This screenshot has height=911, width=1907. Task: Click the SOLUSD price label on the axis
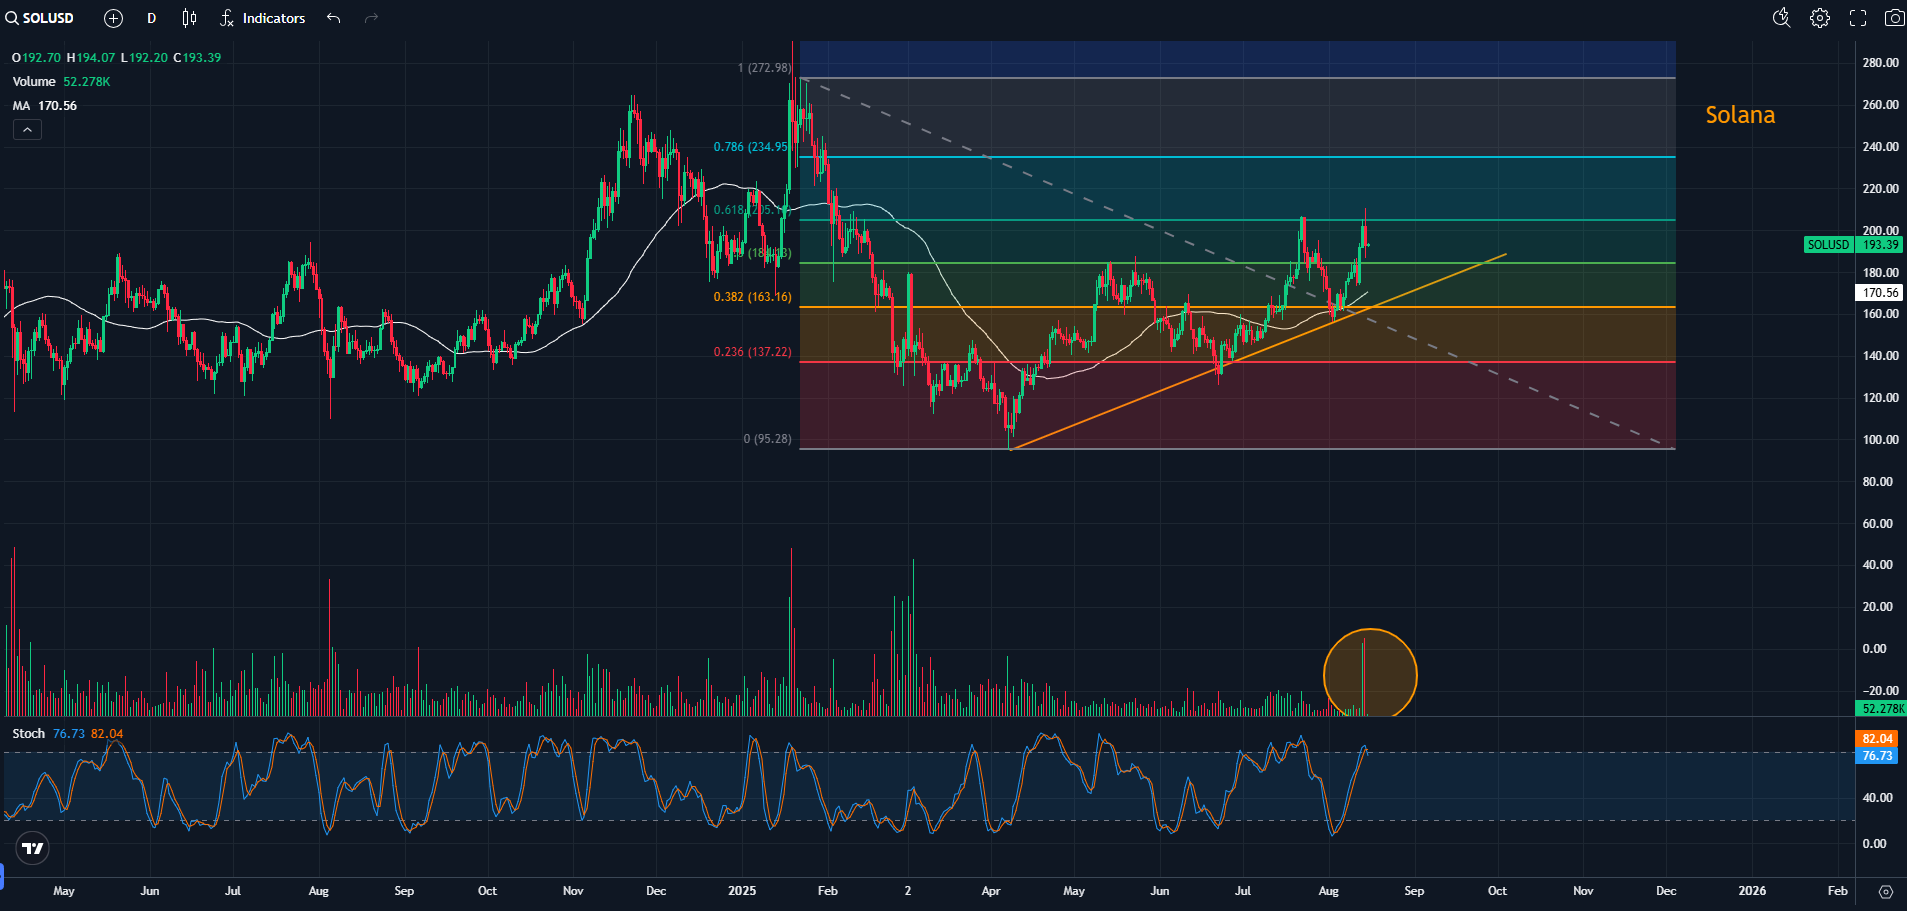(x=1828, y=245)
